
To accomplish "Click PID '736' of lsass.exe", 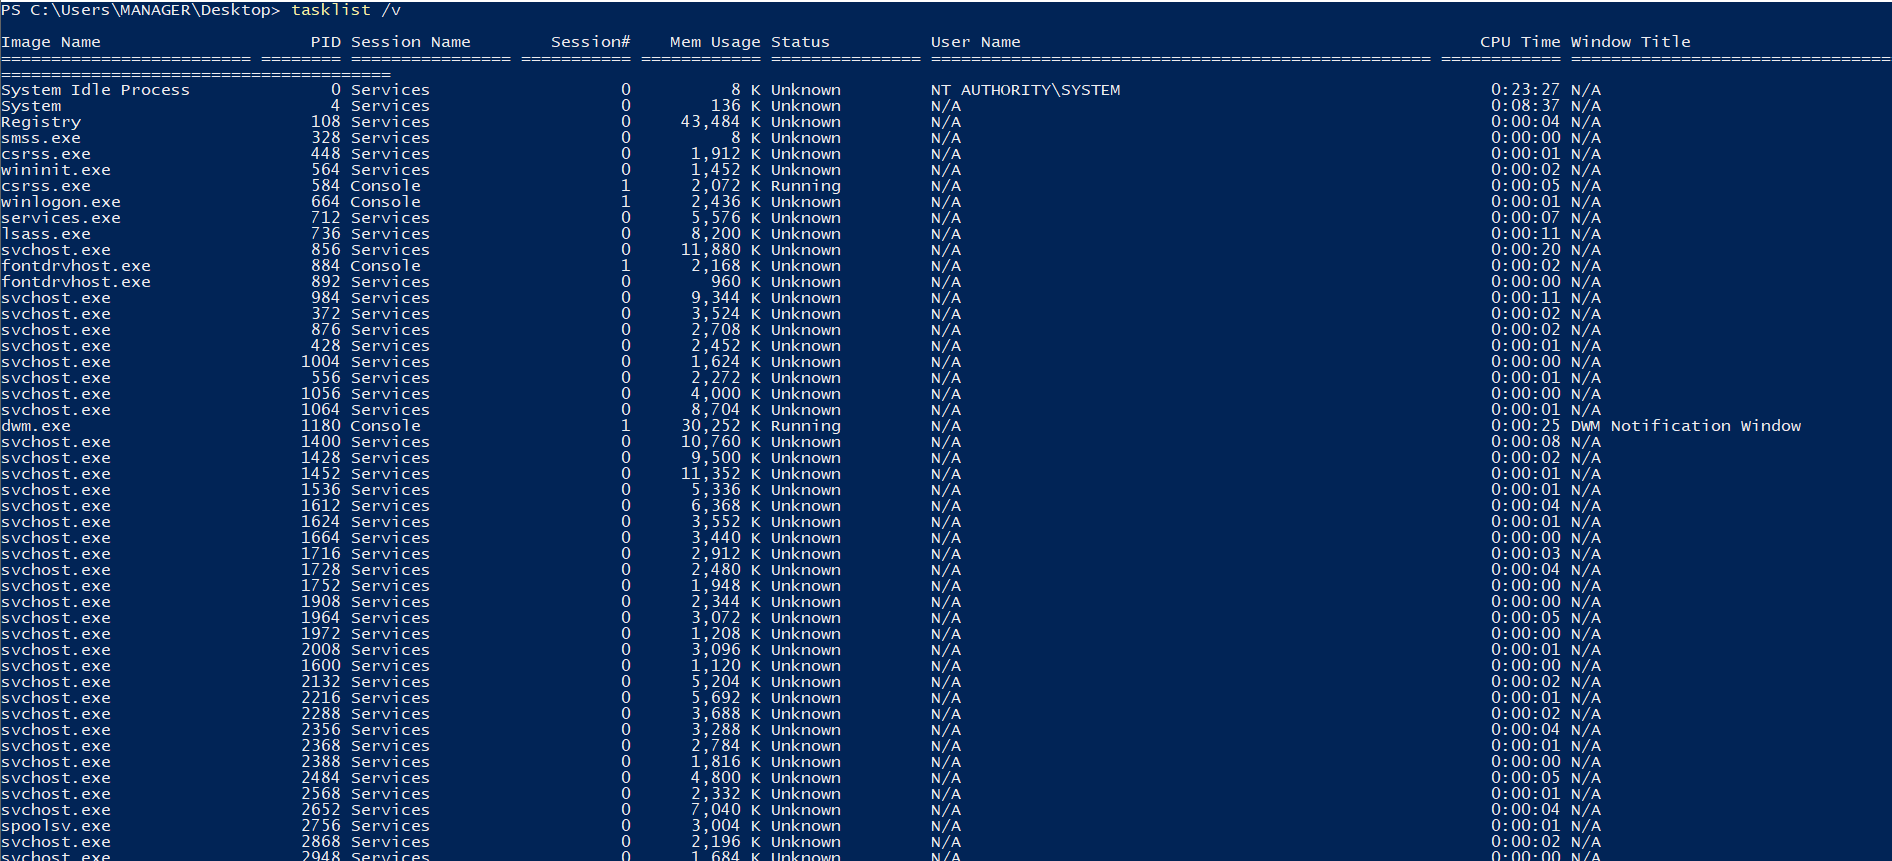I will tap(326, 234).
